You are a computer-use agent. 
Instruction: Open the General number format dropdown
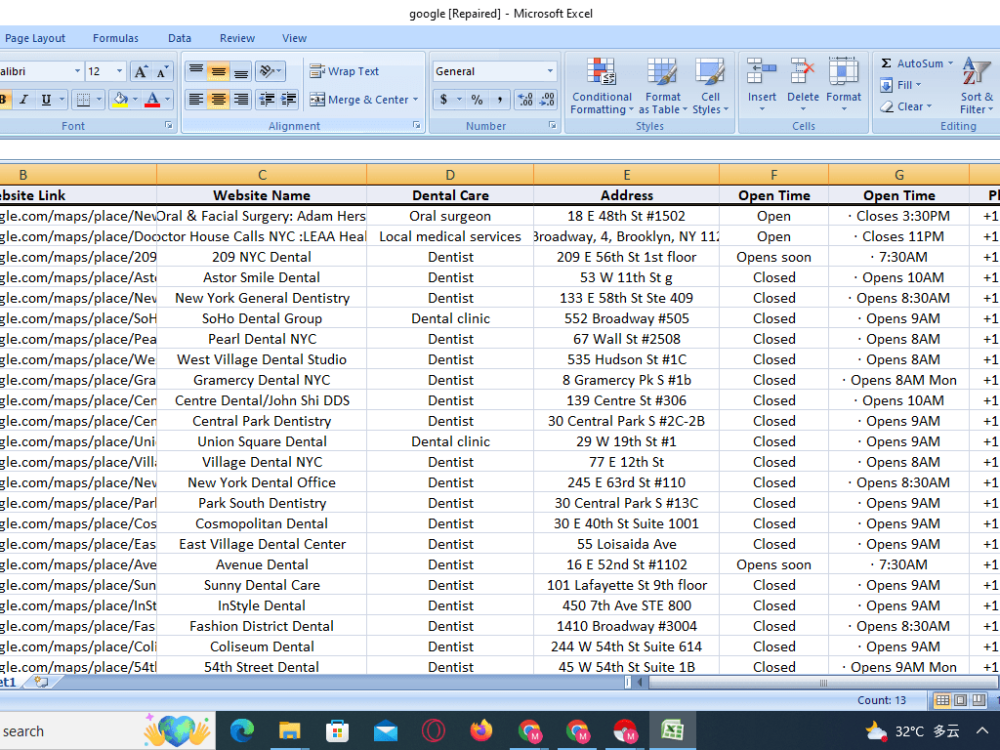pyautogui.click(x=550, y=71)
